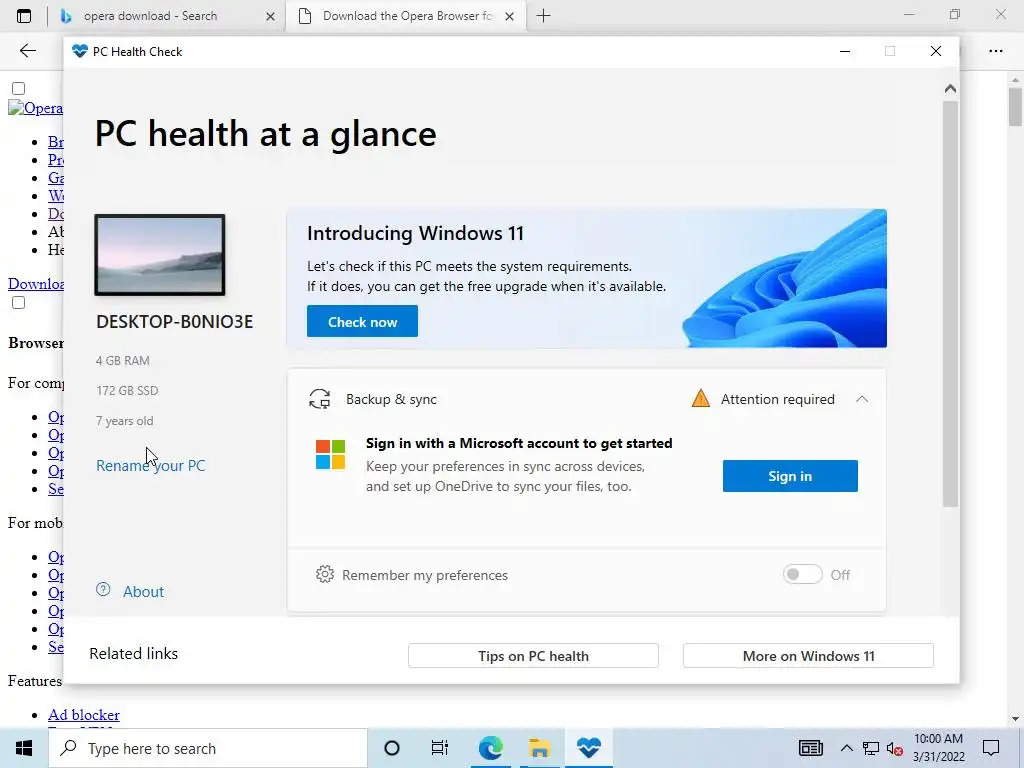Click the gear icon beside Remember my preferences
The image size is (1024, 768).
[x=325, y=574]
